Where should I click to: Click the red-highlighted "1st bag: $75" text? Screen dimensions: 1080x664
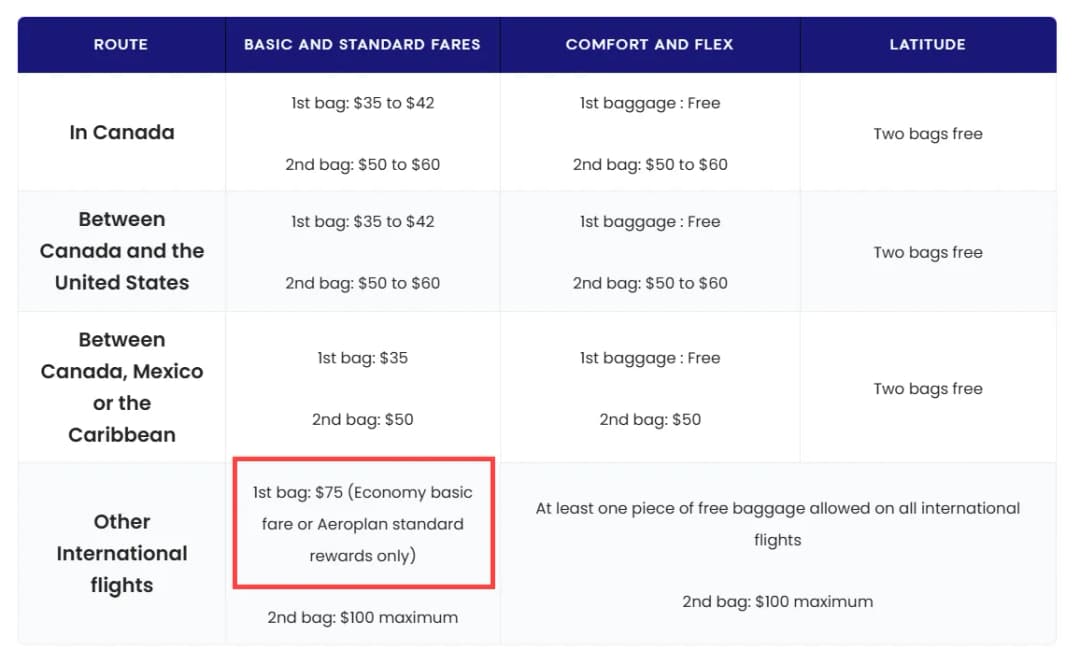[362, 523]
